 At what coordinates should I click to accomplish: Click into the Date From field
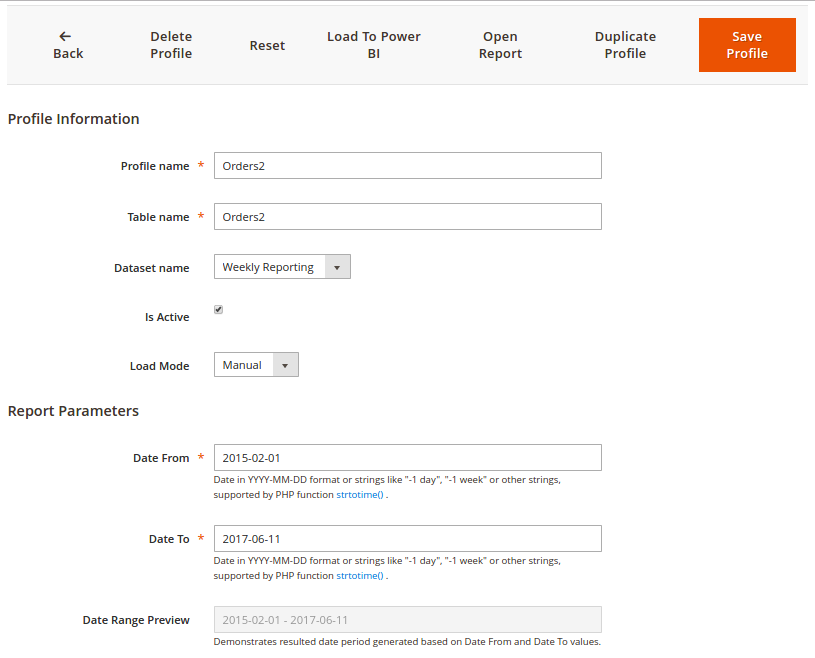[x=408, y=458]
